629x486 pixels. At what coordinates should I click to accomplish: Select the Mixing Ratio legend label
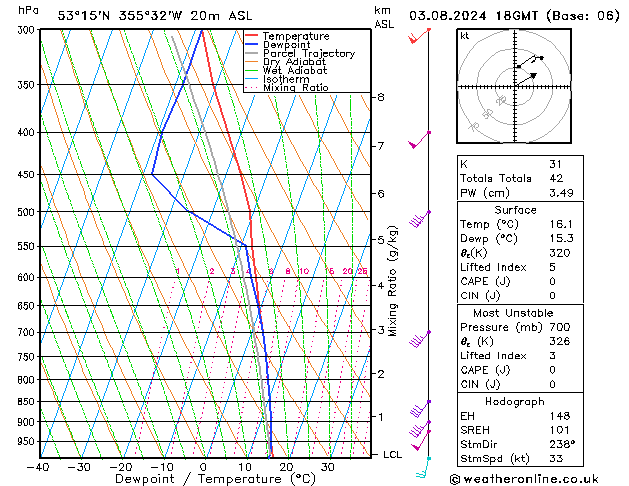coord(296,88)
